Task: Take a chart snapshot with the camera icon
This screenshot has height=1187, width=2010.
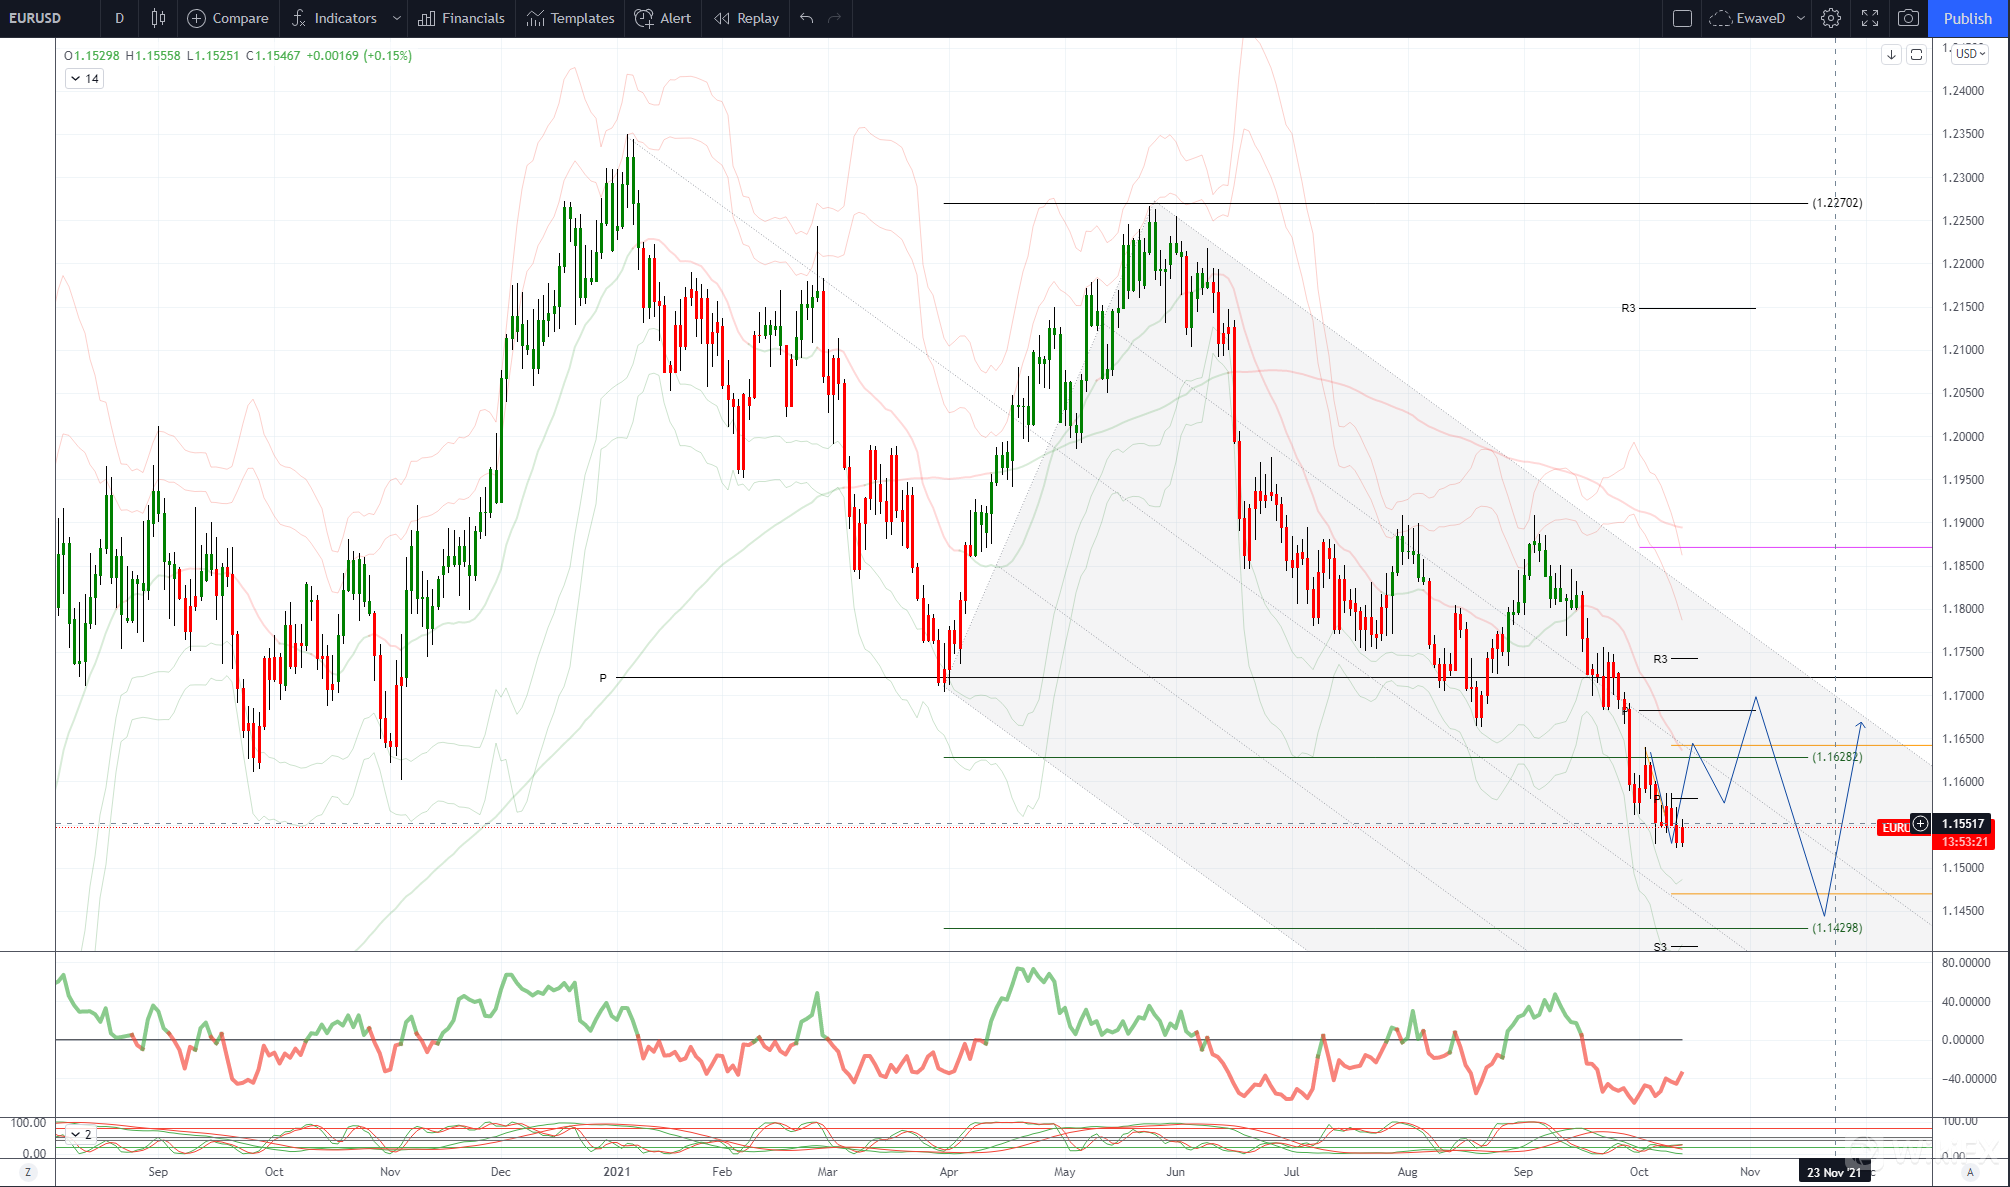Action: pos(1908,18)
